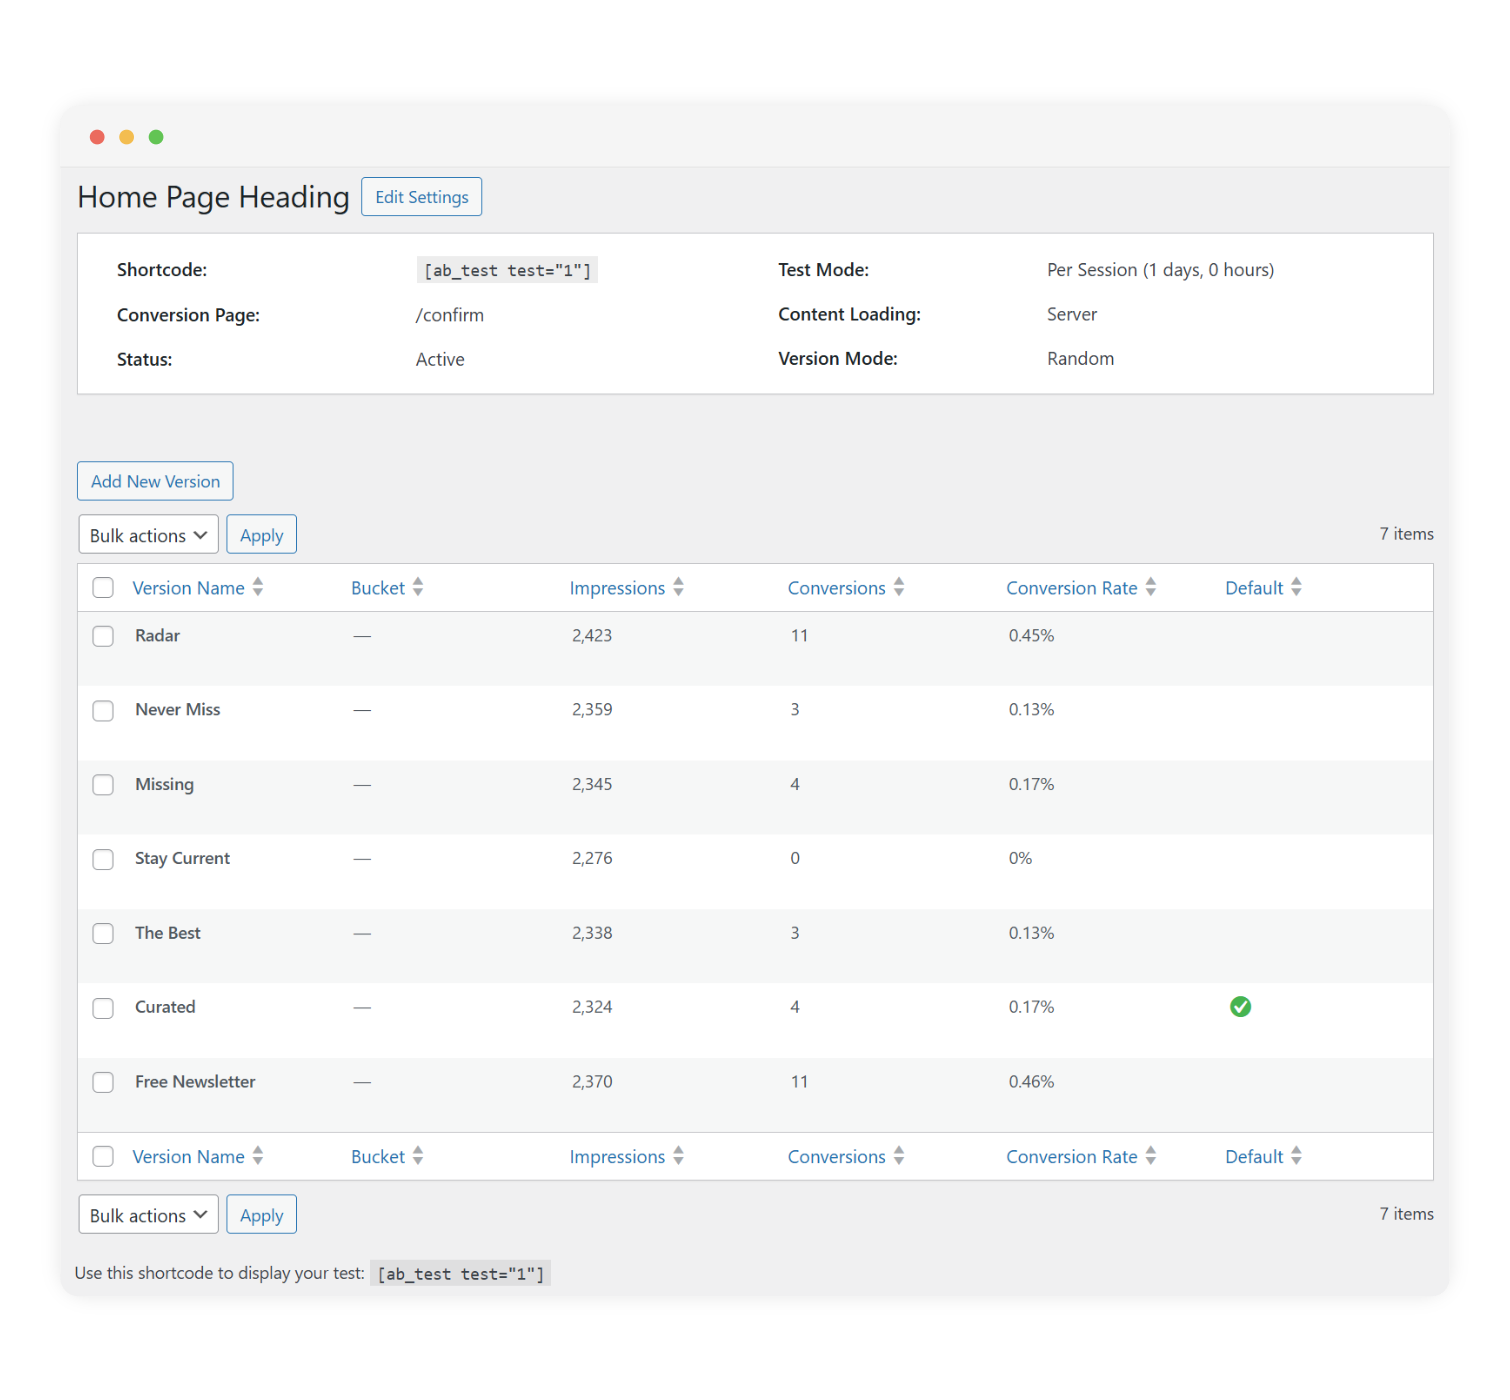Sort by Bucket in the footer
The height and width of the screenshot is (1400, 1510).
pyautogui.click(x=378, y=1157)
